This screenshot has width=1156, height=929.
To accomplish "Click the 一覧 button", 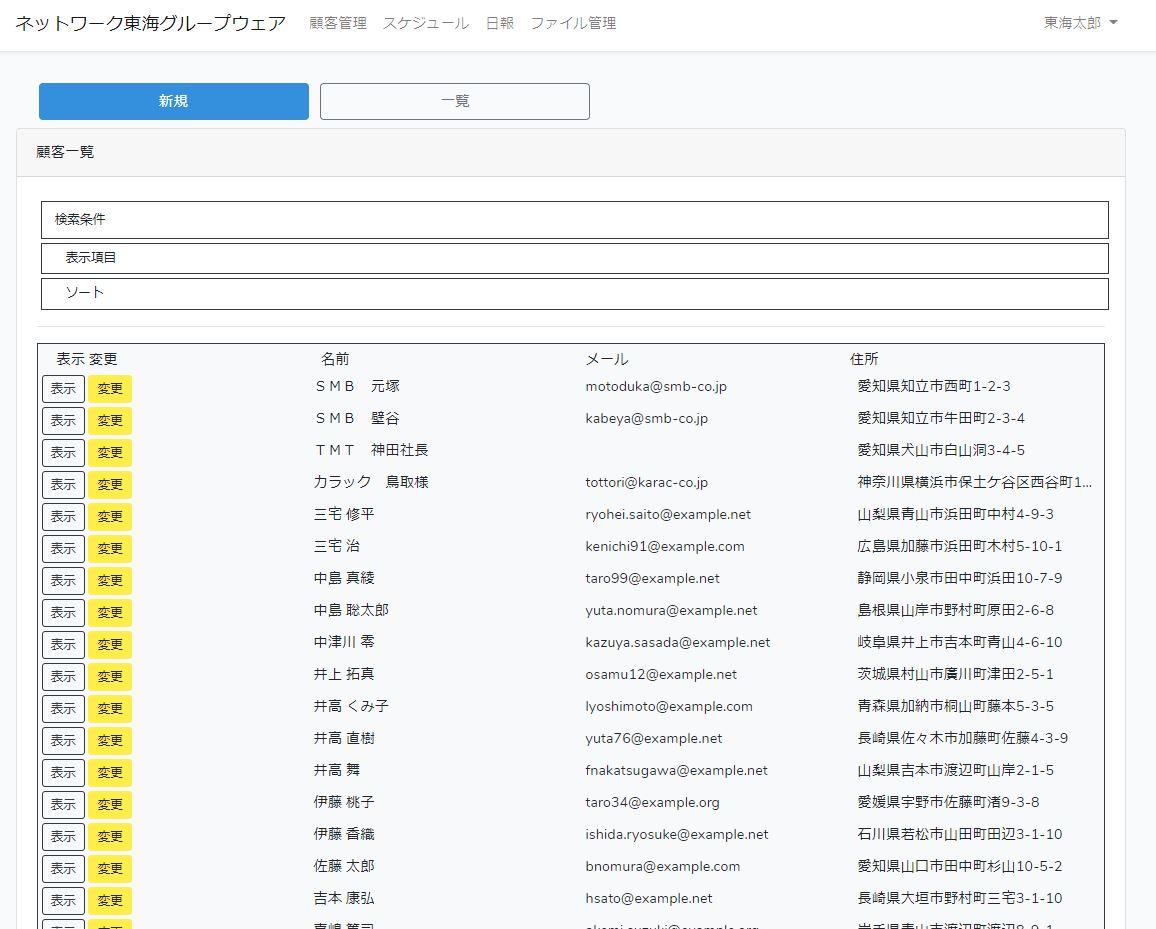I will click(455, 101).
